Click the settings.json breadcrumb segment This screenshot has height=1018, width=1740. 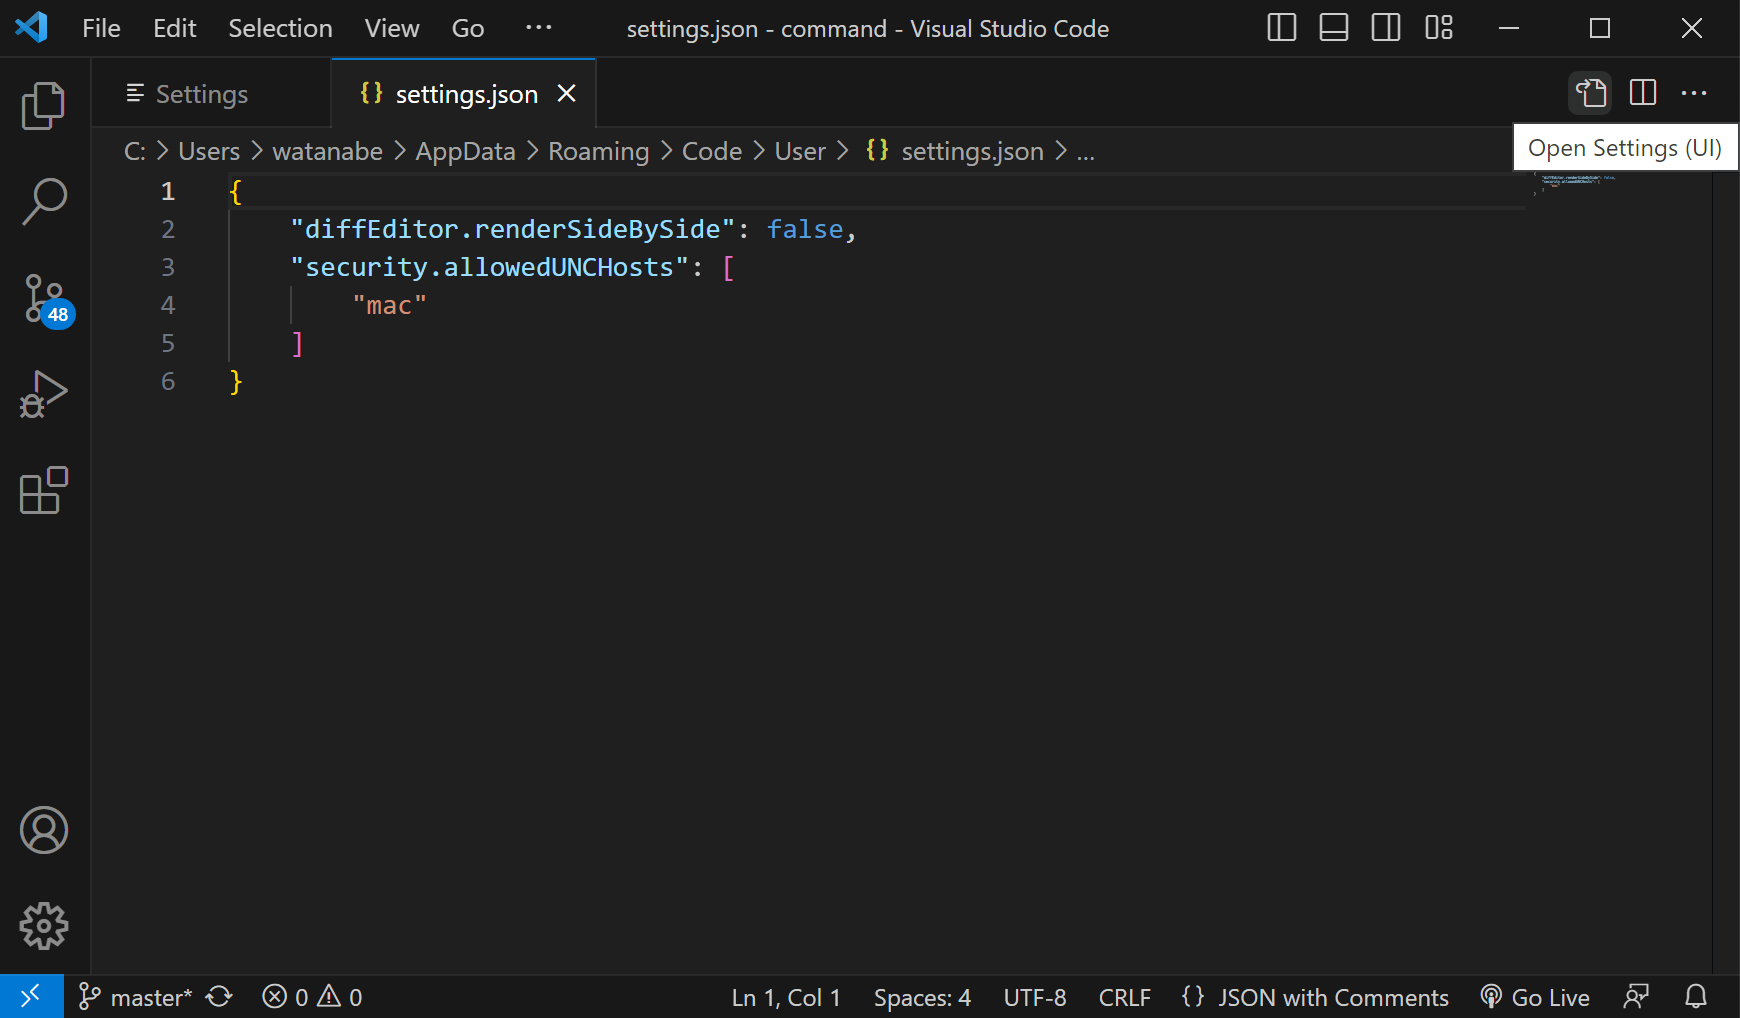pyautogui.click(x=955, y=151)
